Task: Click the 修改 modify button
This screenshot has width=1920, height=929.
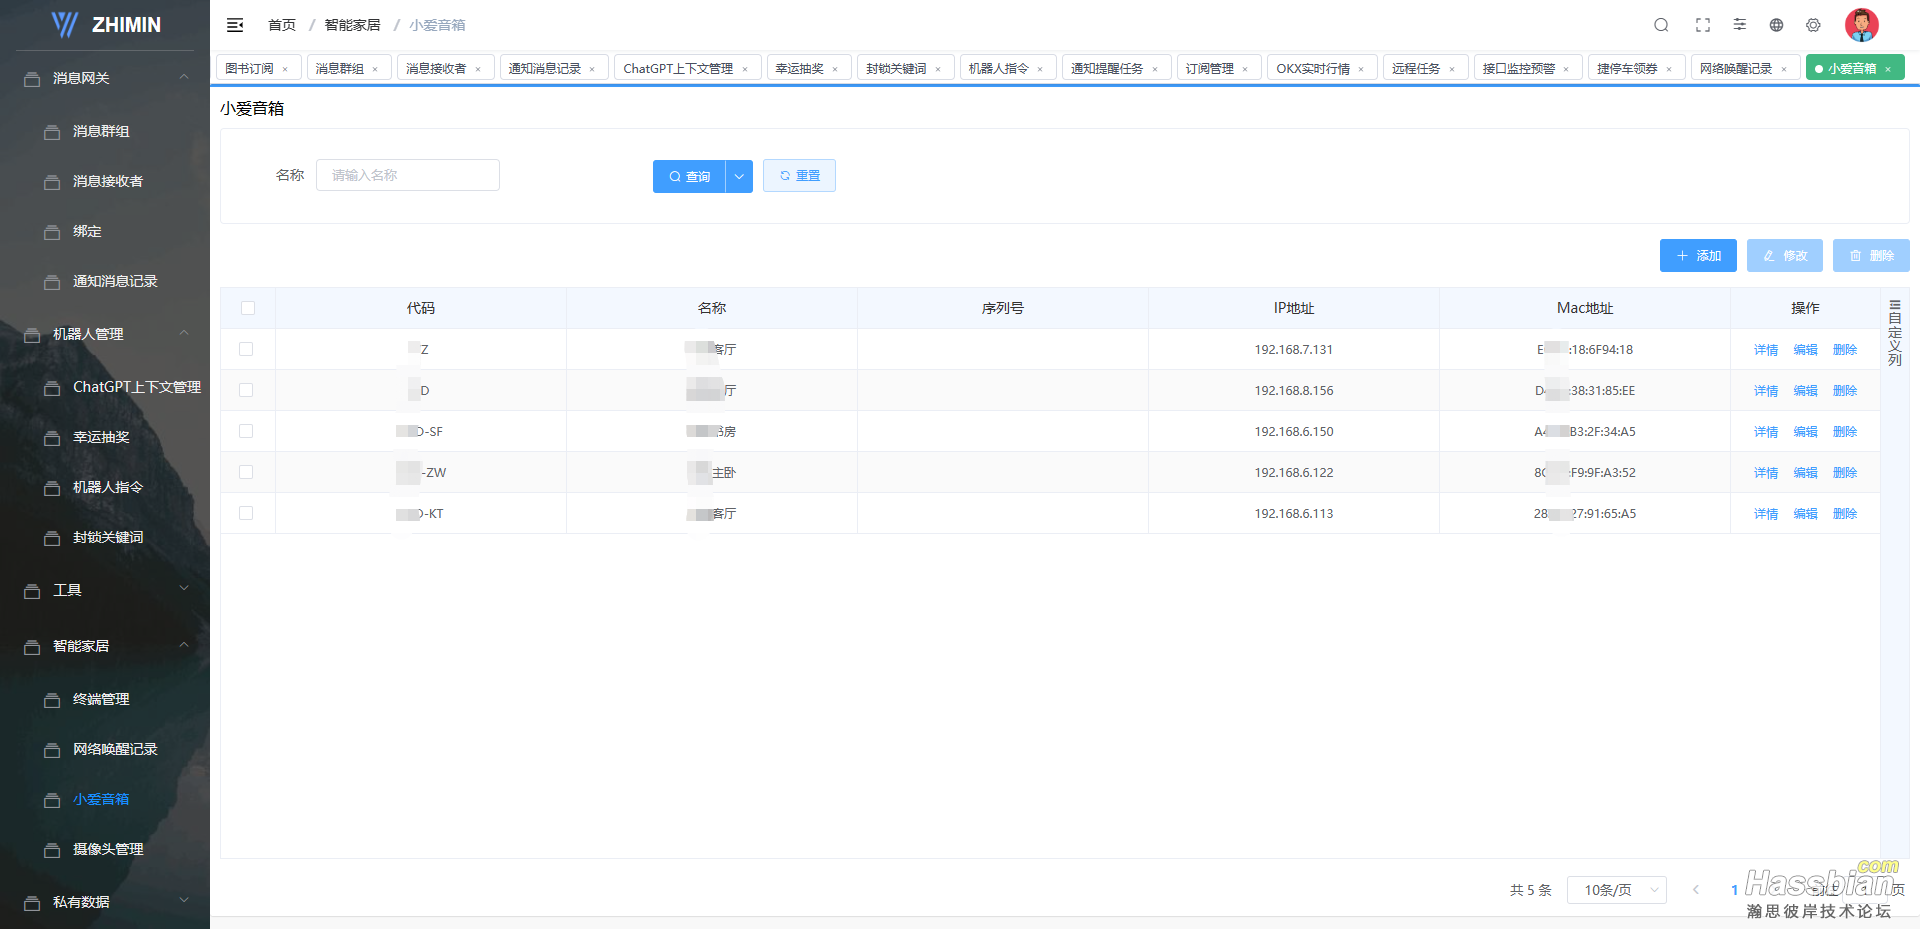Action: pos(1785,256)
